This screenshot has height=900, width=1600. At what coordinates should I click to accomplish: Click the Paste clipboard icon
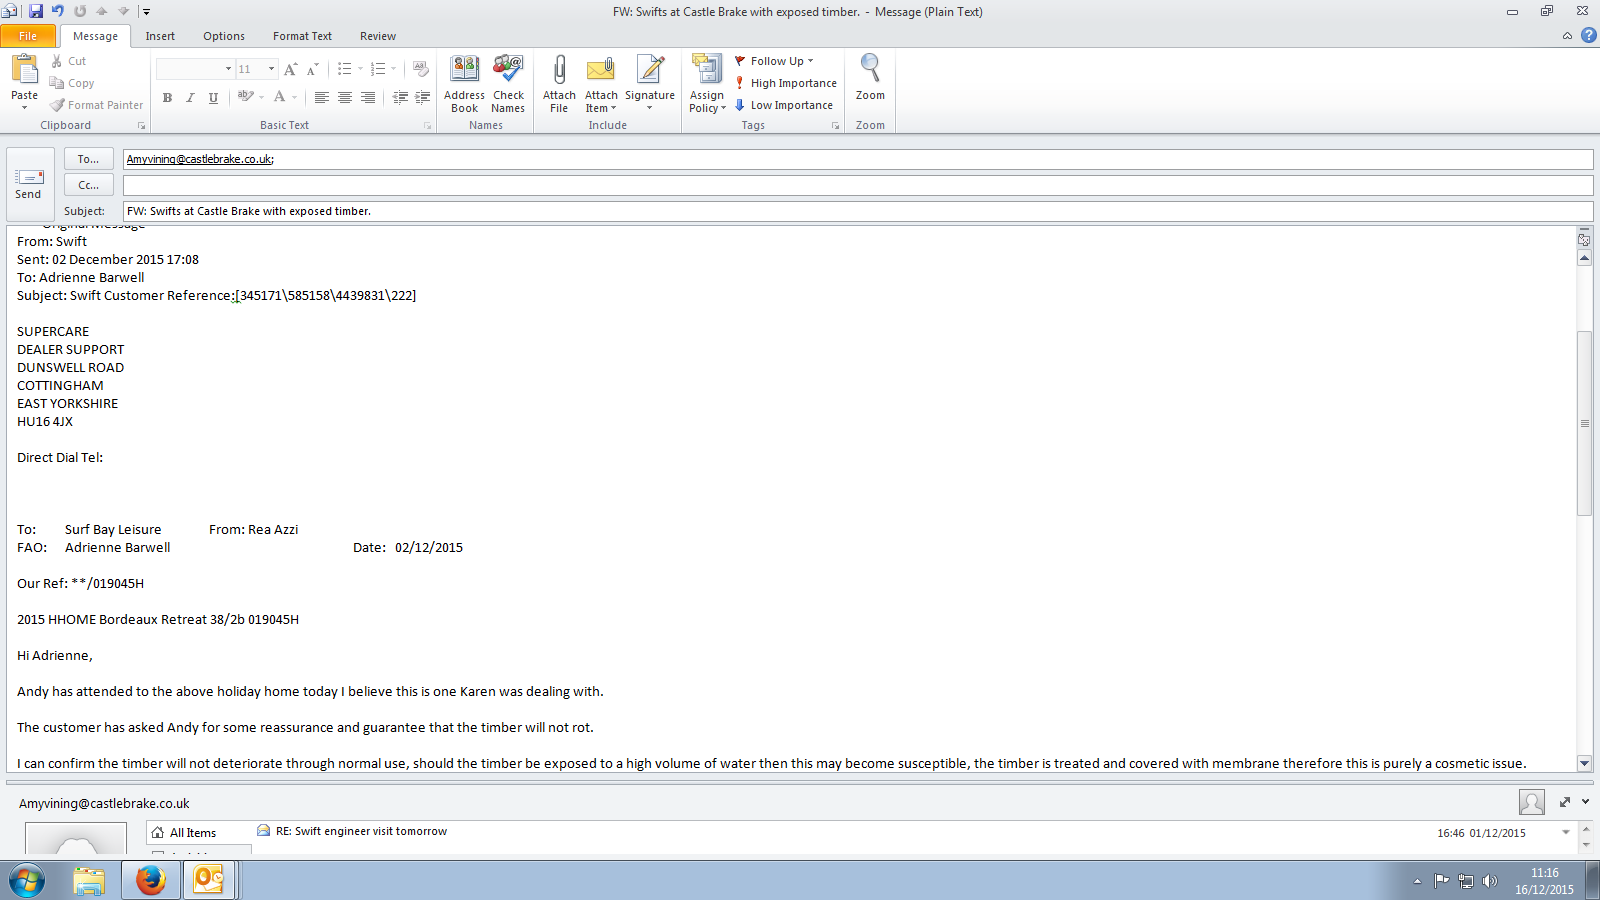(24, 70)
